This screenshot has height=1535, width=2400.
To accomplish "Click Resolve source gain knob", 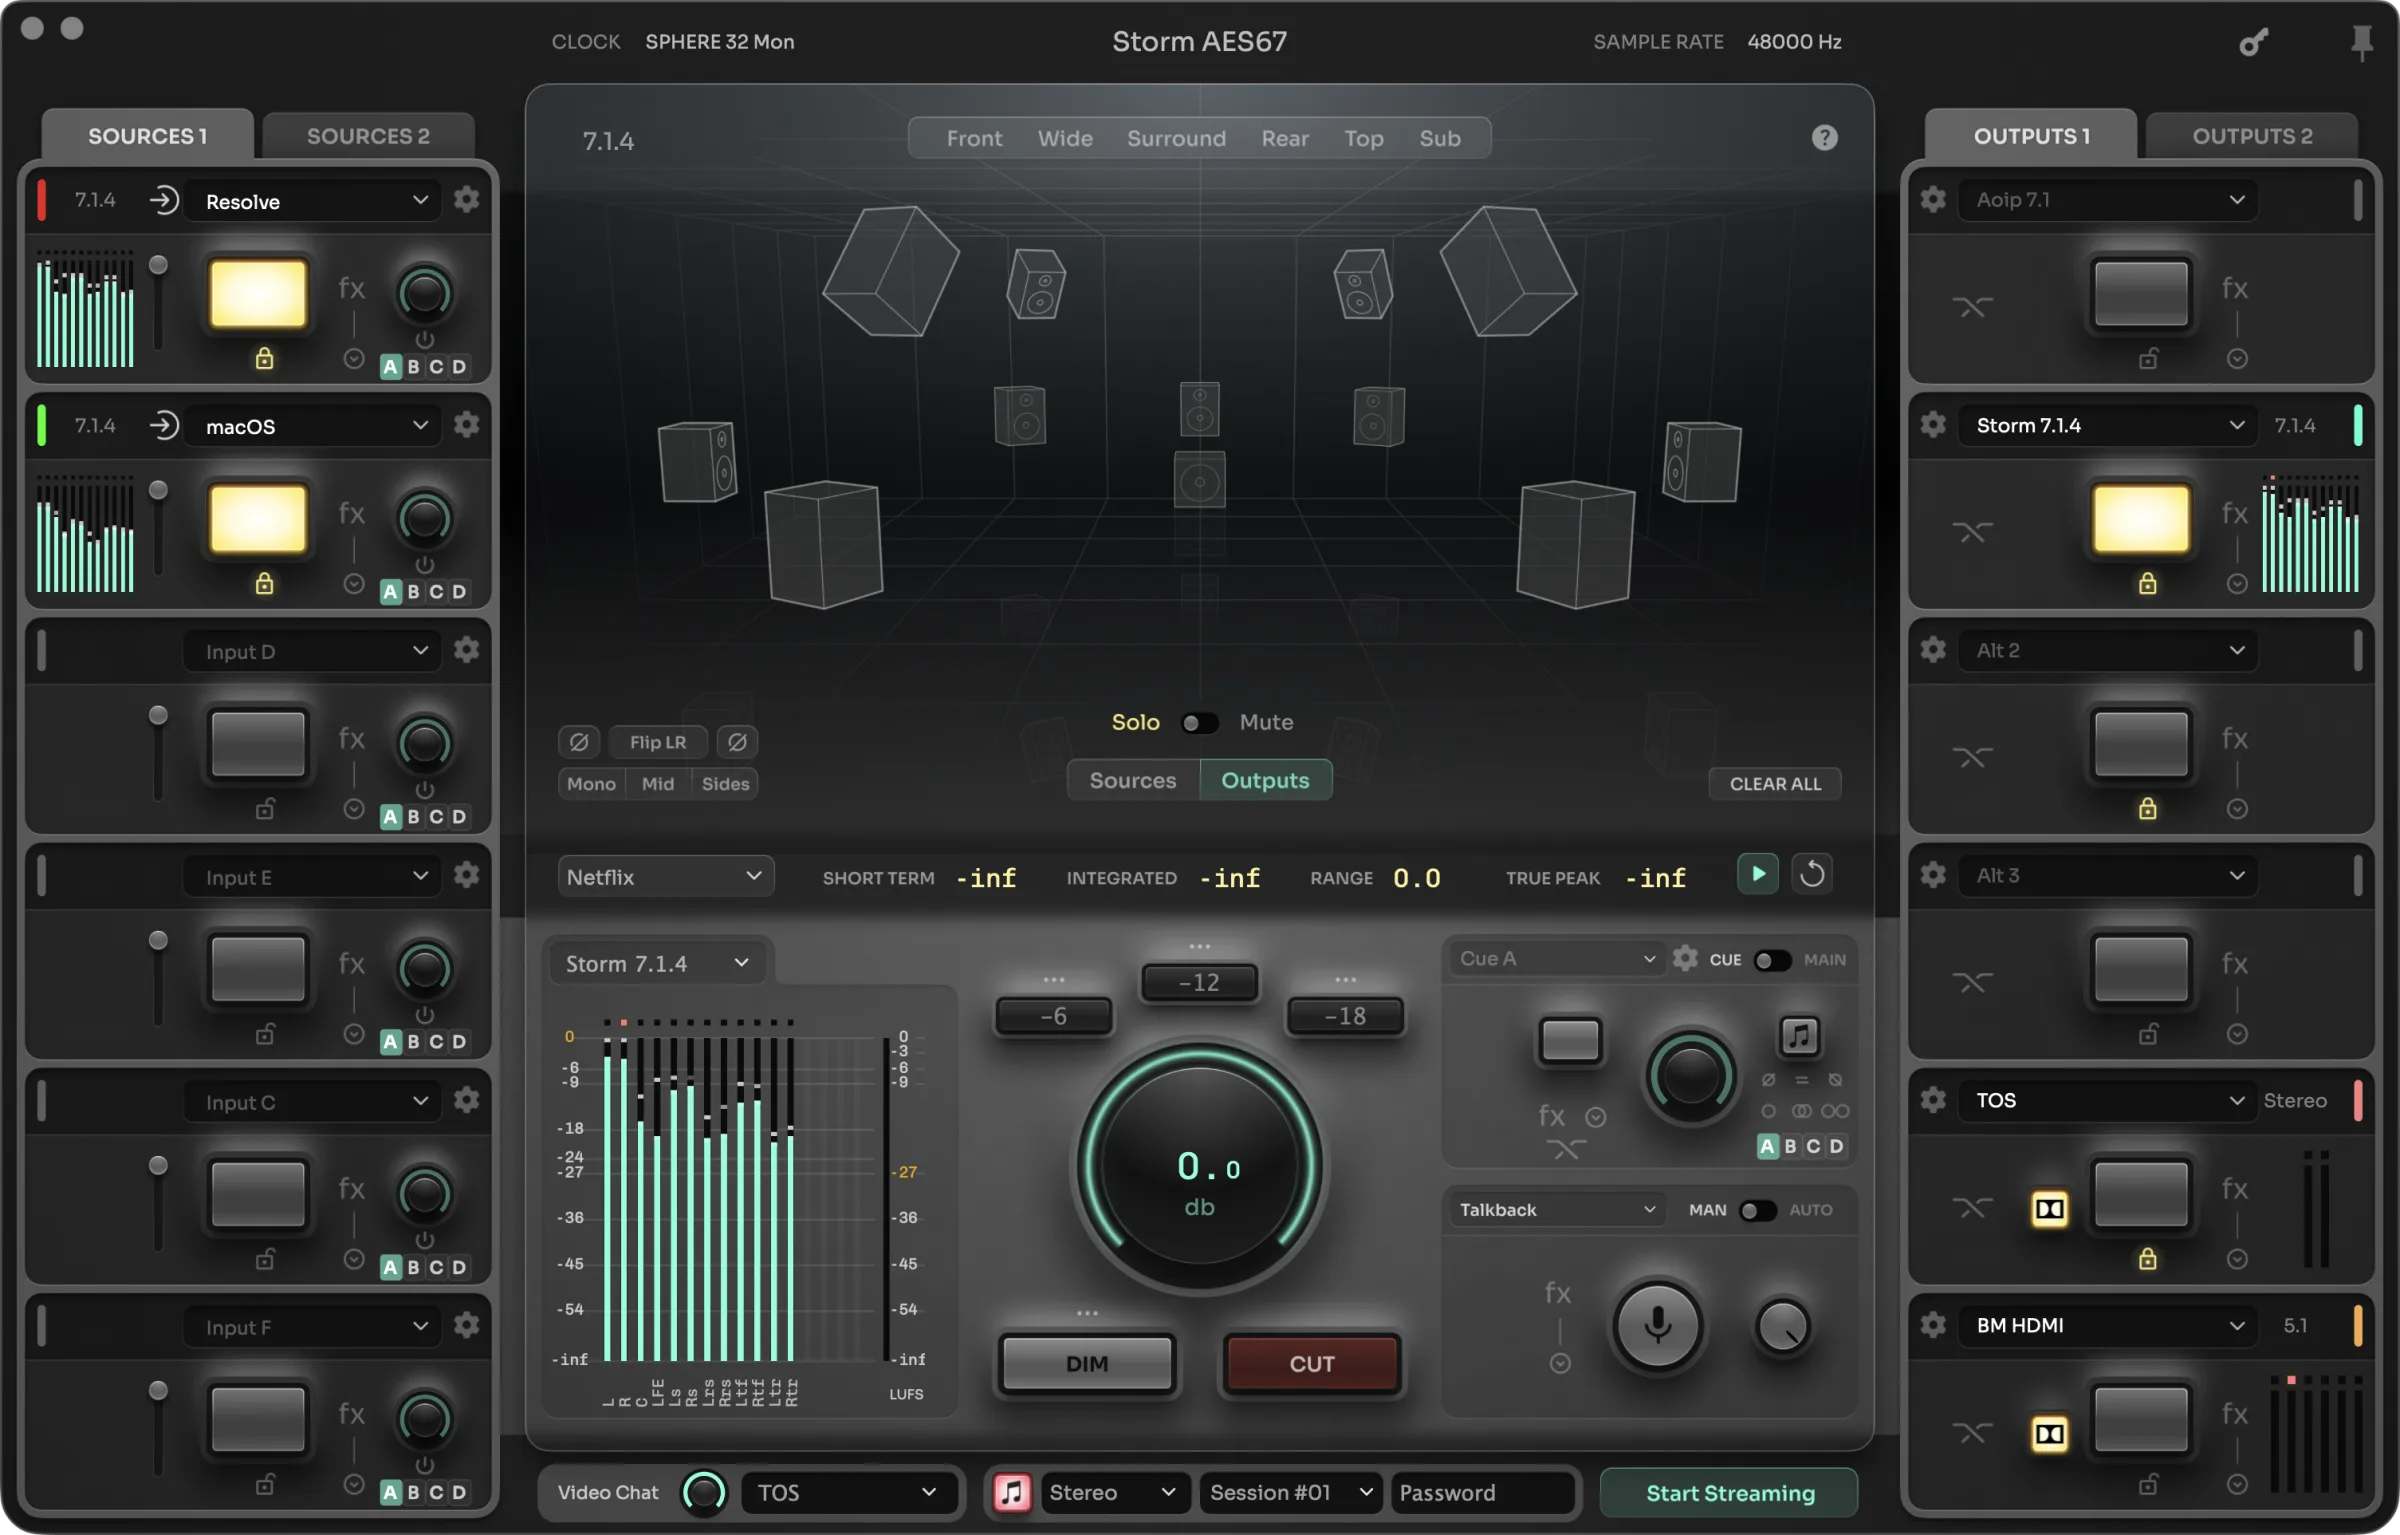I will point(424,294).
